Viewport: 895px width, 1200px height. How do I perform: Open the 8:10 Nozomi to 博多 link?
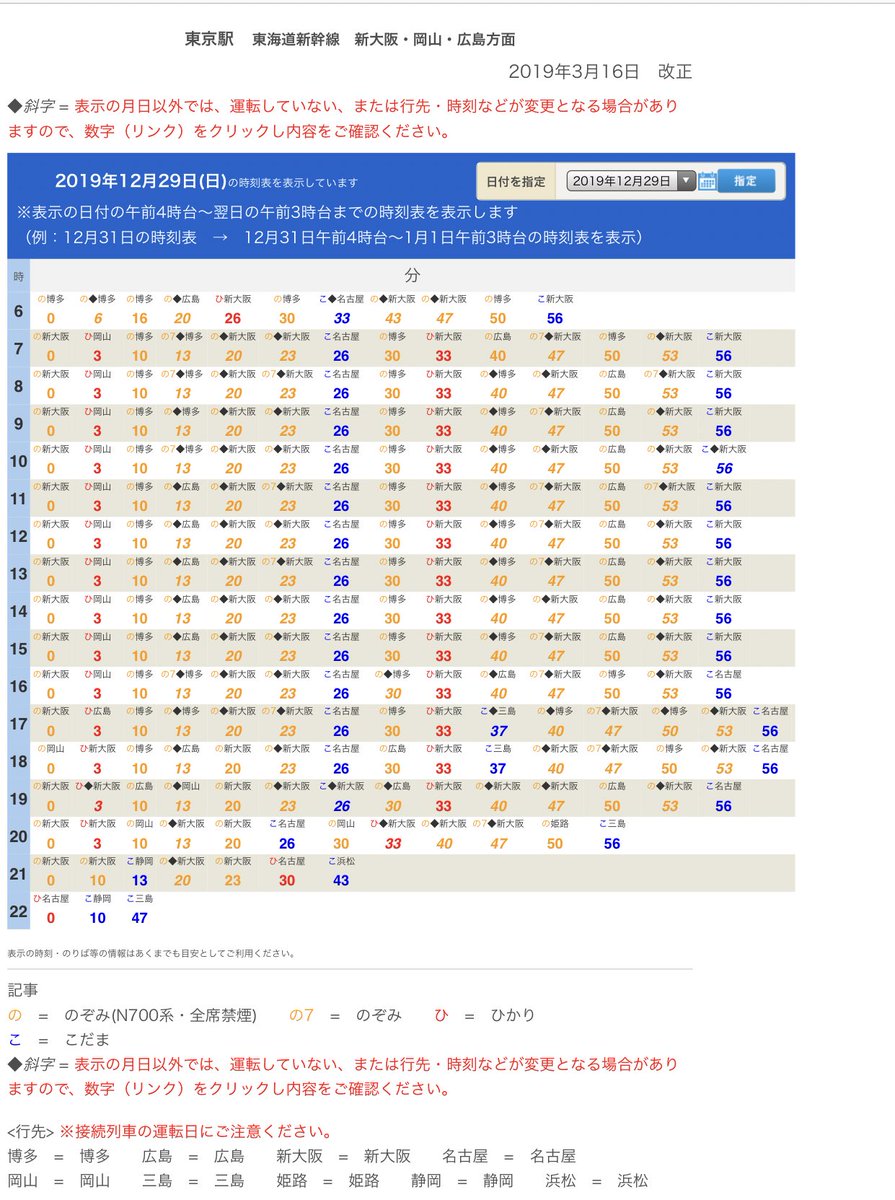click(139, 394)
